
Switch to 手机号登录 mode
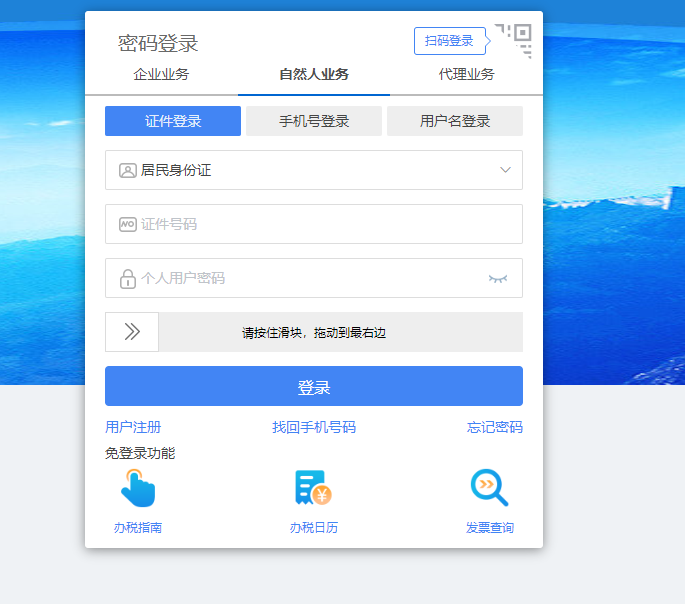click(314, 121)
